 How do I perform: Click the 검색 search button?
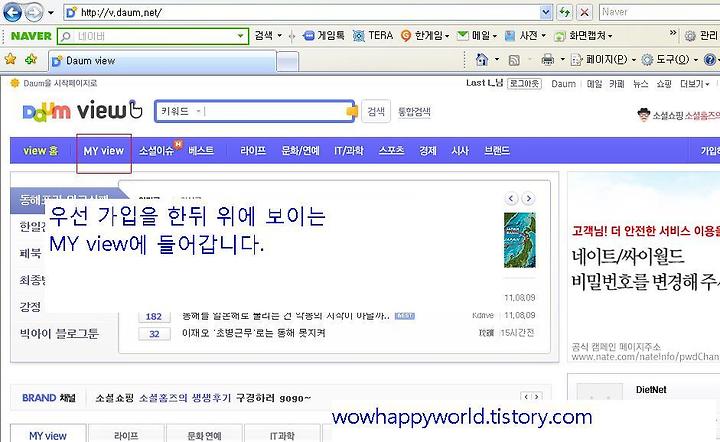click(x=376, y=111)
